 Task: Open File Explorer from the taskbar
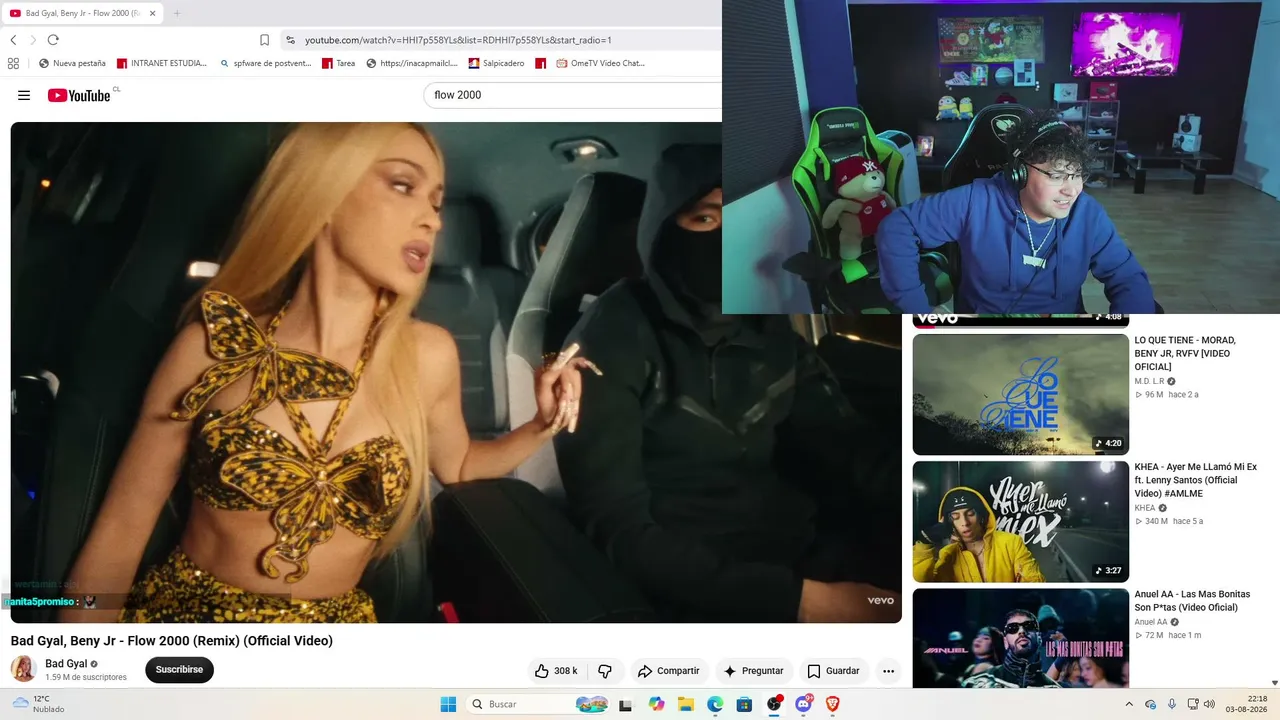coord(686,704)
